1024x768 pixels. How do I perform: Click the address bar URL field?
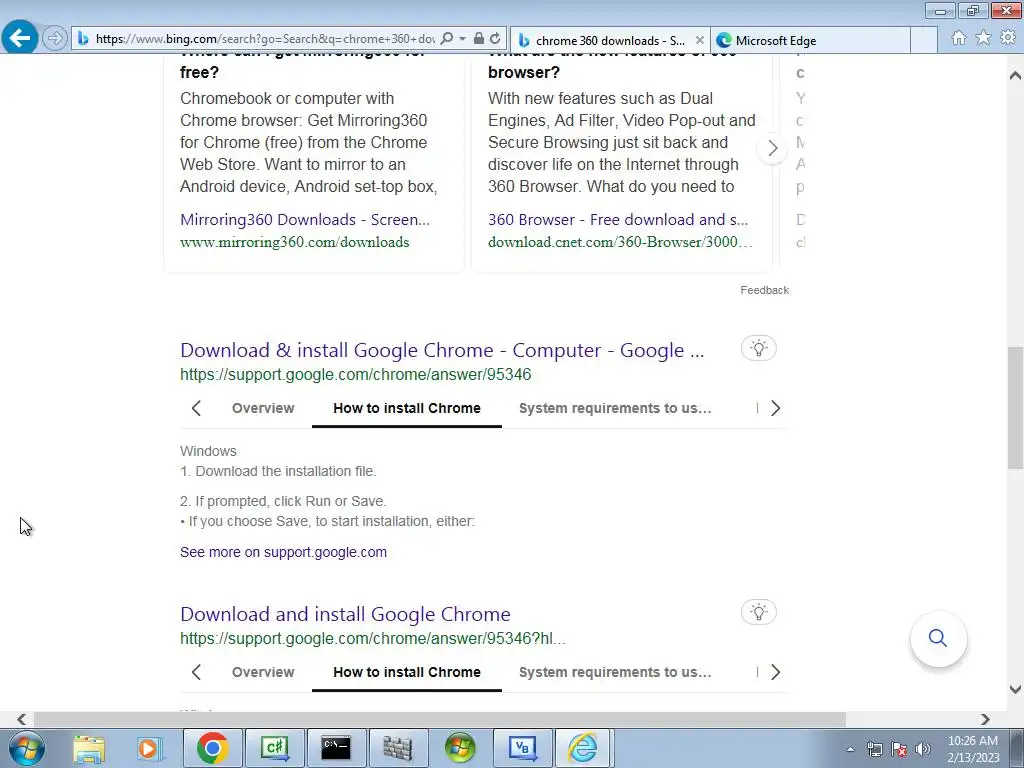[x=265, y=39]
